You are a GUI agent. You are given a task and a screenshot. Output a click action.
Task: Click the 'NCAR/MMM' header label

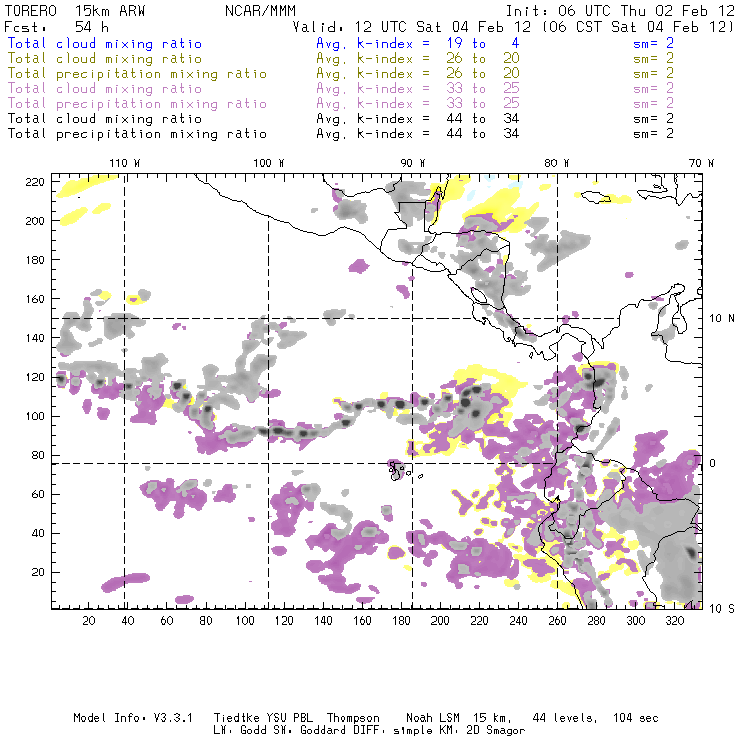click(x=260, y=11)
